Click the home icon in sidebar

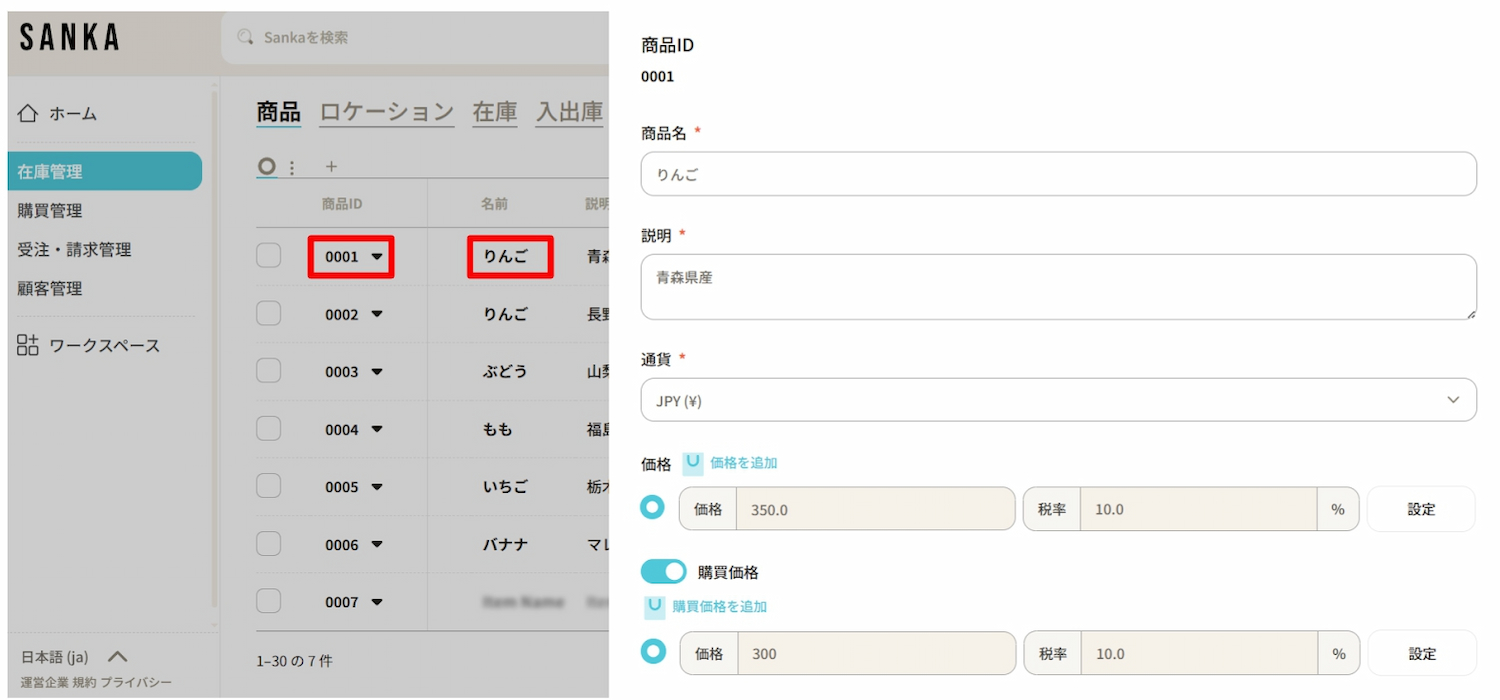coord(28,114)
